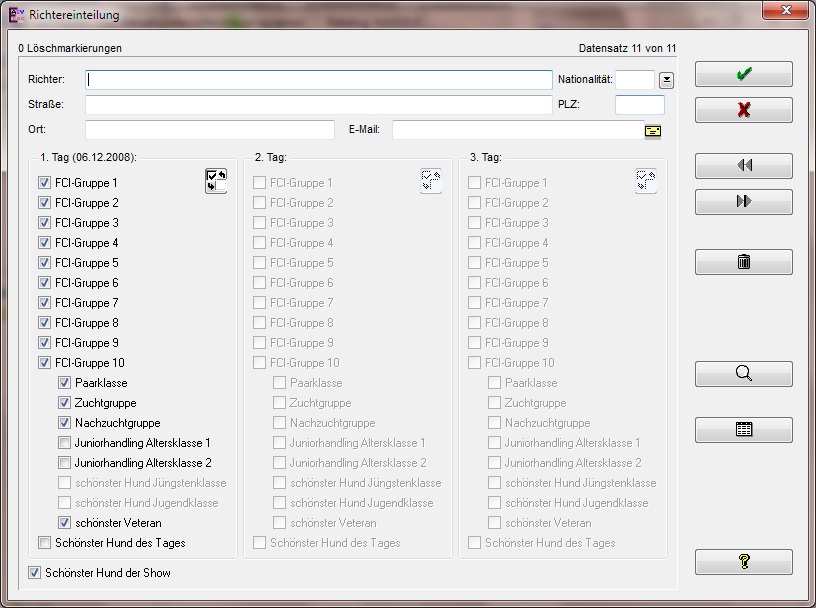Screen dimensions: 816x608
Task: Click the Richtereinteilung title bar app icon
Action: click(17, 15)
